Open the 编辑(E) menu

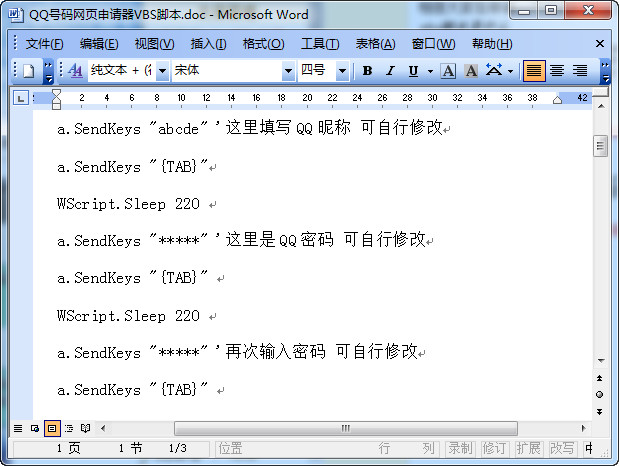99,44
